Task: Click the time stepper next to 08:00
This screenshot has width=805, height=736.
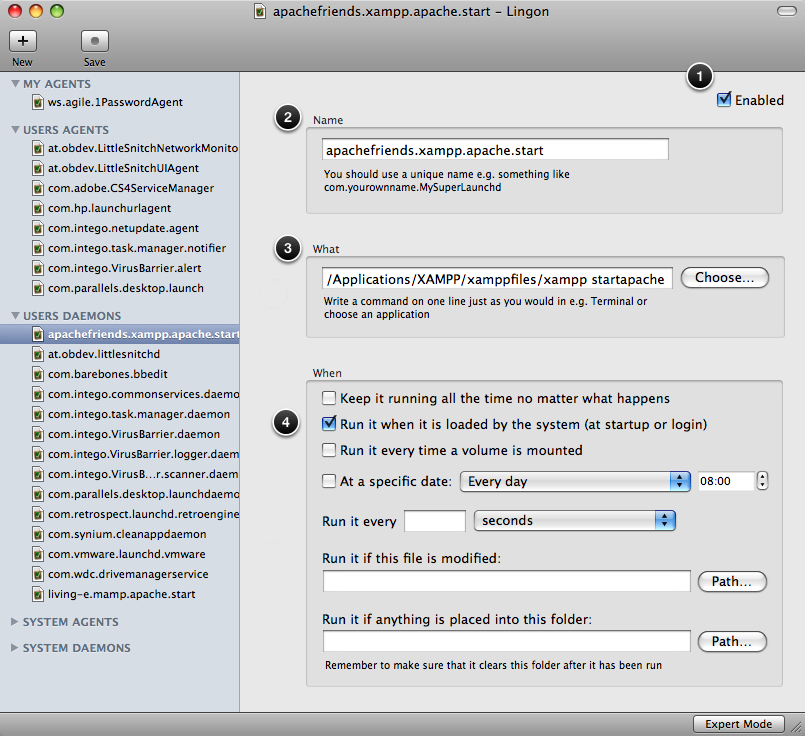Action: 762,481
